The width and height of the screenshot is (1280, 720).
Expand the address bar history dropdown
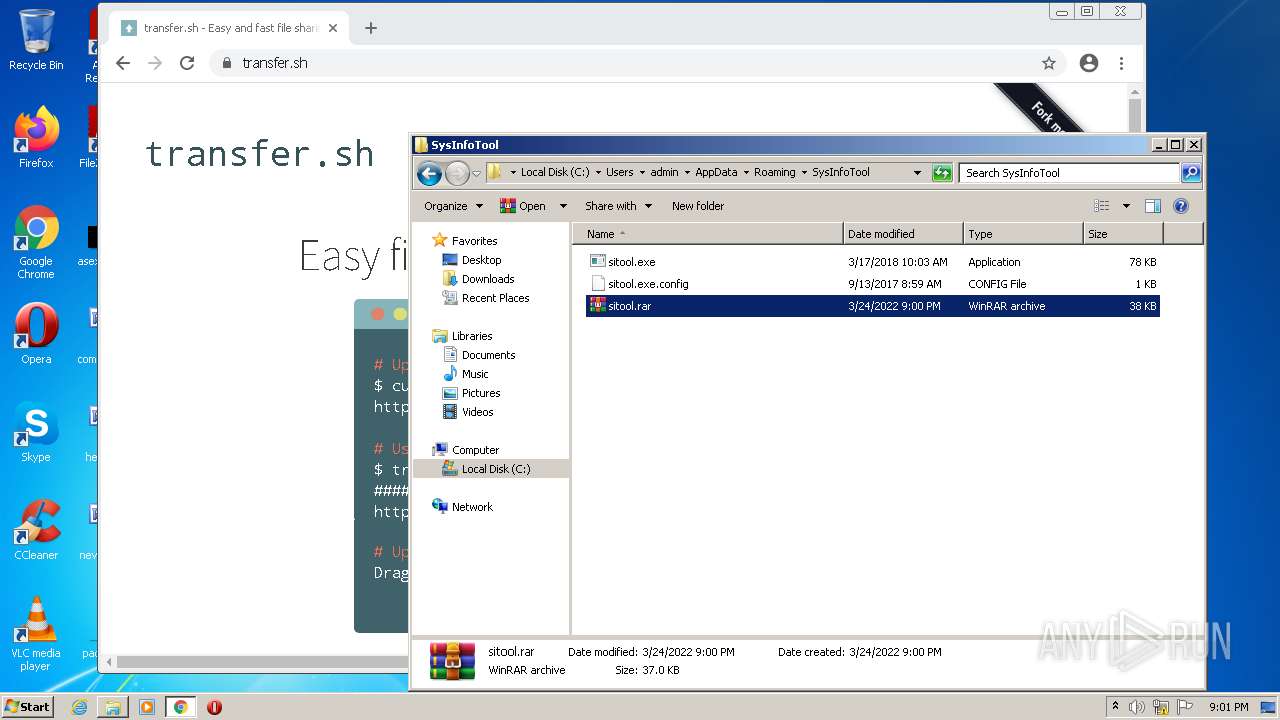point(917,173)
